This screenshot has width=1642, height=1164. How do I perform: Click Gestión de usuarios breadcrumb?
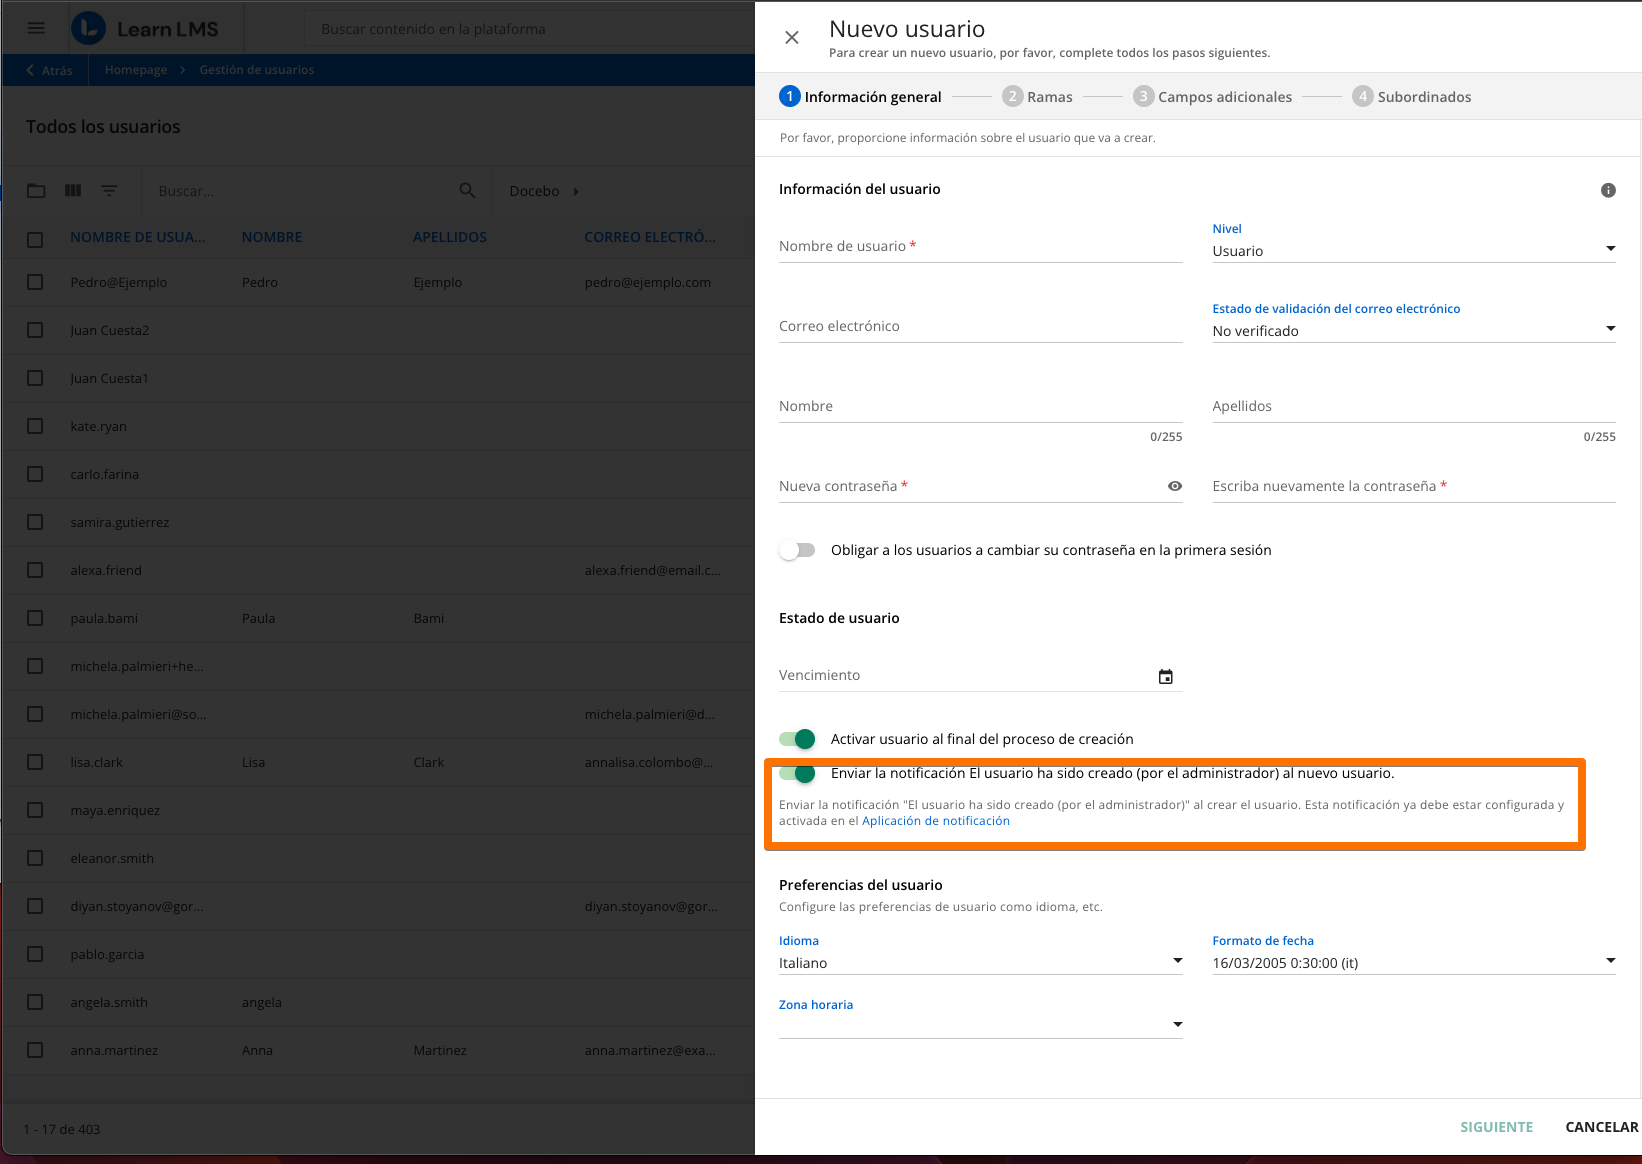pyautogui.click(x=257, y=70)
